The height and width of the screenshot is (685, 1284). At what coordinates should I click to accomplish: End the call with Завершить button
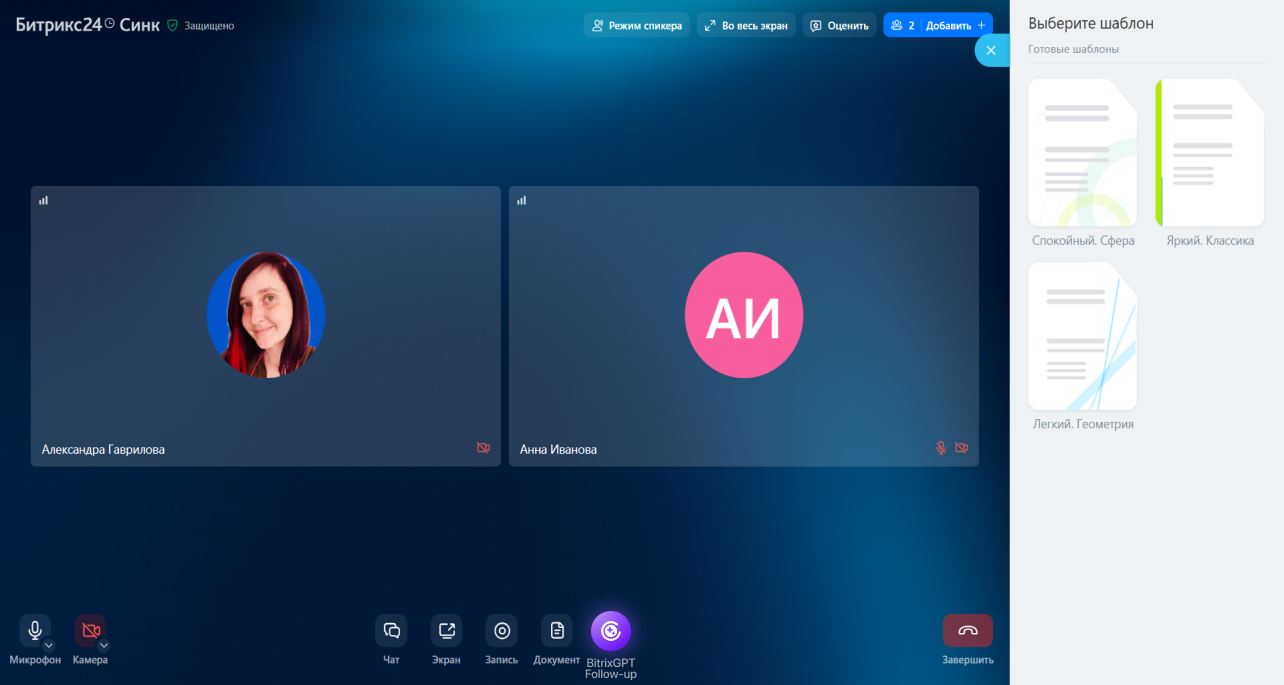(967, 631)
